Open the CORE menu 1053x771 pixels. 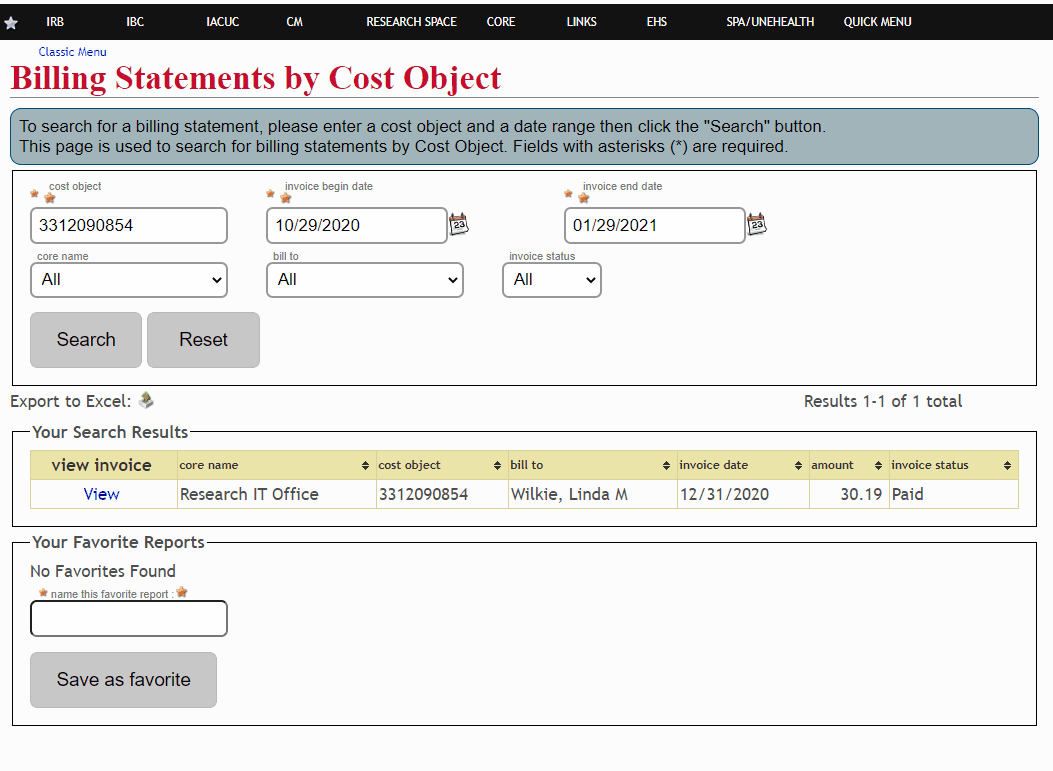[501, 22]
